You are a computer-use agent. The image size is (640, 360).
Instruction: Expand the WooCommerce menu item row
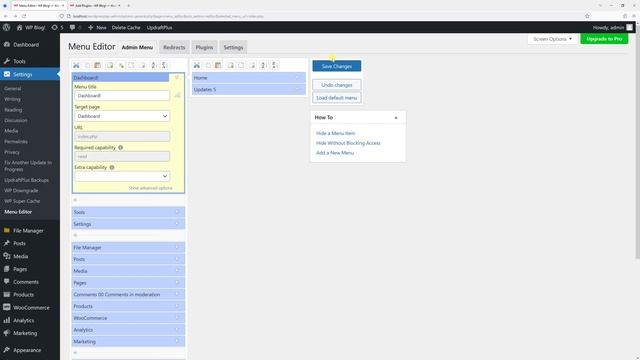(177, 318)
